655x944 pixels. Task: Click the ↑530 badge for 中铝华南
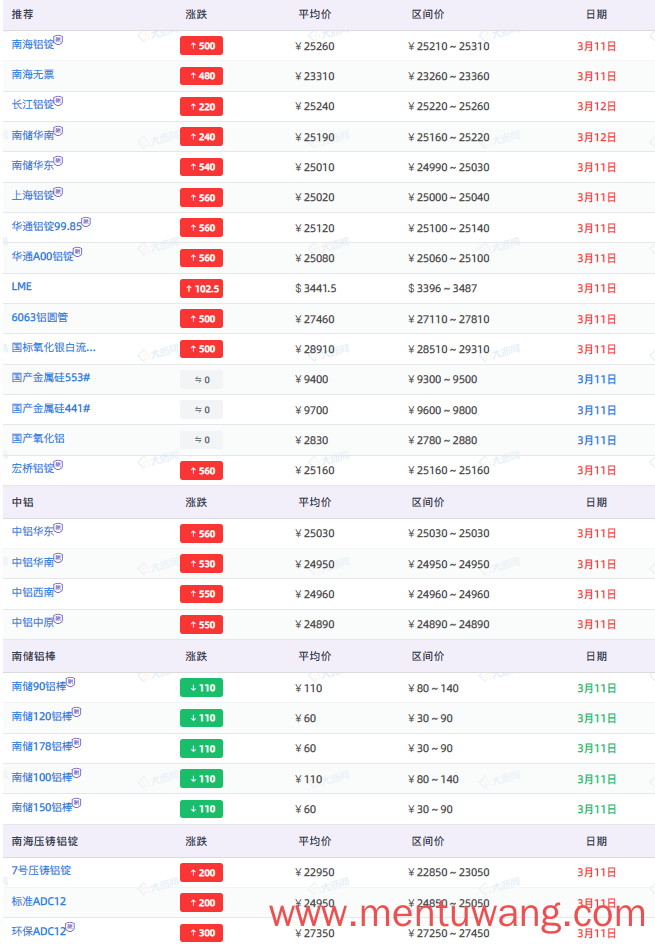point(202,564)
